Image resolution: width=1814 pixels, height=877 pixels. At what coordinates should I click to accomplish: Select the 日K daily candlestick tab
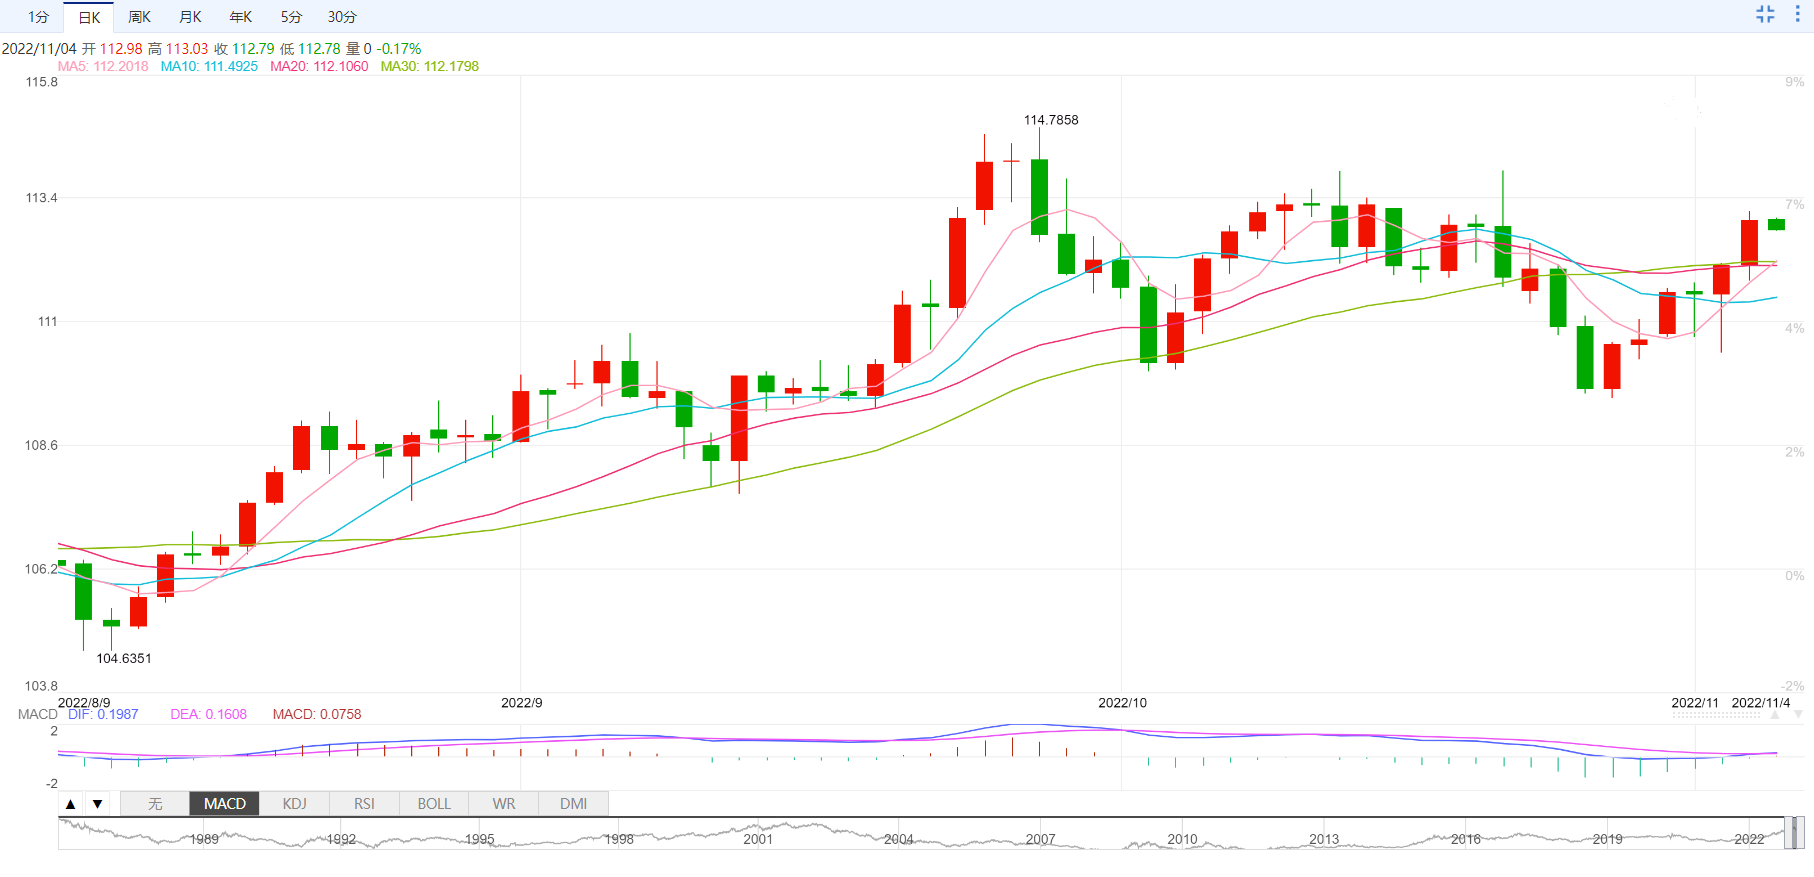[89, 17]
